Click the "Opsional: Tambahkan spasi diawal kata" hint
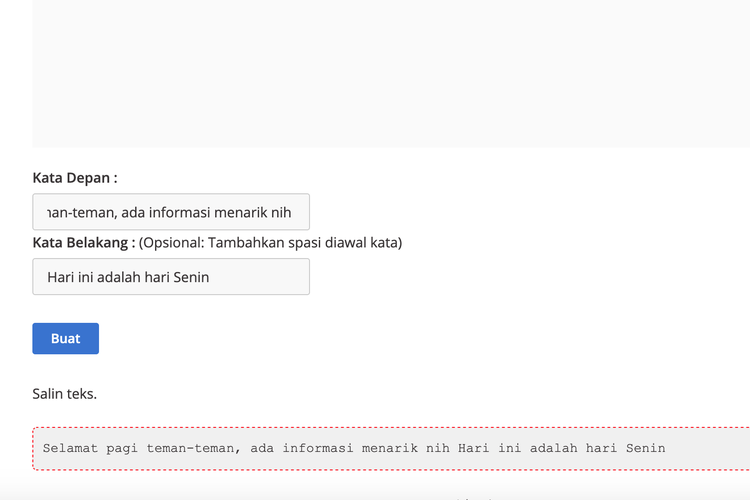The image size is (750, 500). pyautogui.click(x=270, y=242)
